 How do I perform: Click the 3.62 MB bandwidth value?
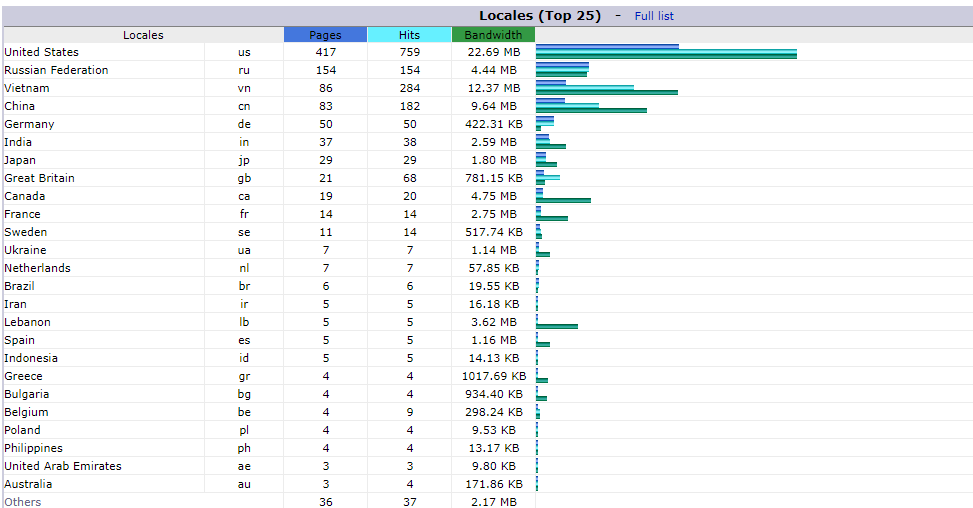coord(494,322)
